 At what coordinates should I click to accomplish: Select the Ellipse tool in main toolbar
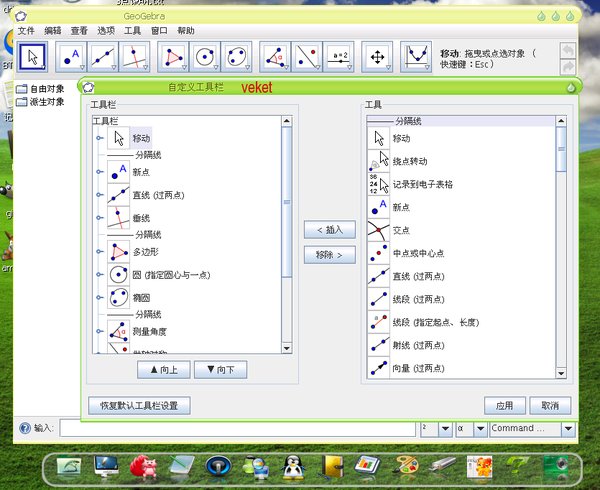(x=236, y=57)
